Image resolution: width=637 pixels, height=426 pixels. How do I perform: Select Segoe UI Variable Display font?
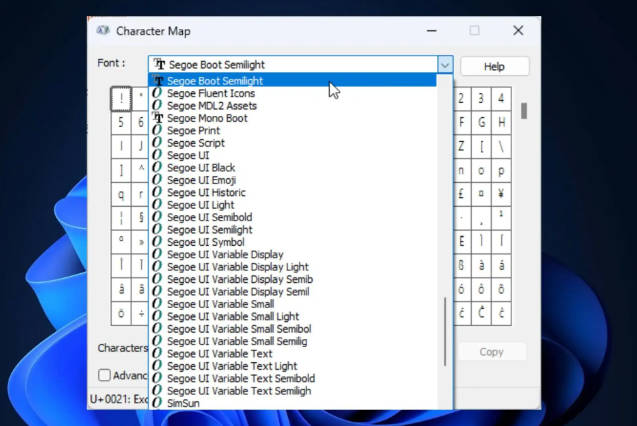pyautogui.click(x=293, y=255)
